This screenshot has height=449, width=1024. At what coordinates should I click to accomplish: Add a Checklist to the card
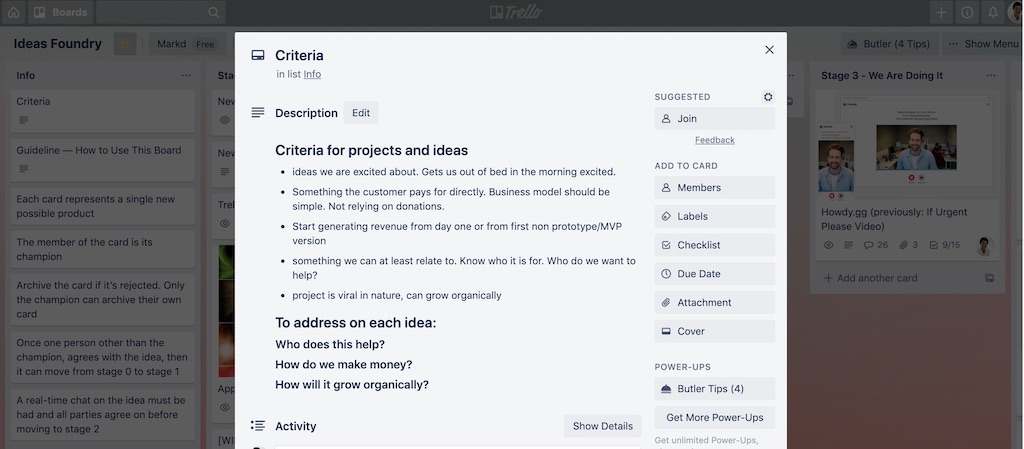714,245
